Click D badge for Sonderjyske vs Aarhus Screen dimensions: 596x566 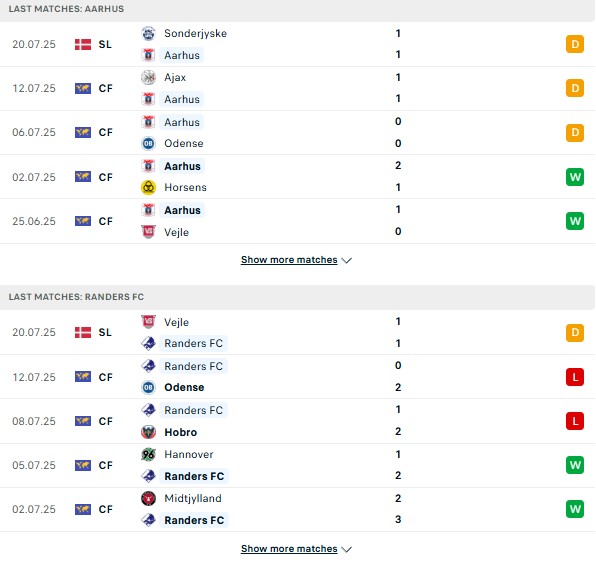pos(575,44)
